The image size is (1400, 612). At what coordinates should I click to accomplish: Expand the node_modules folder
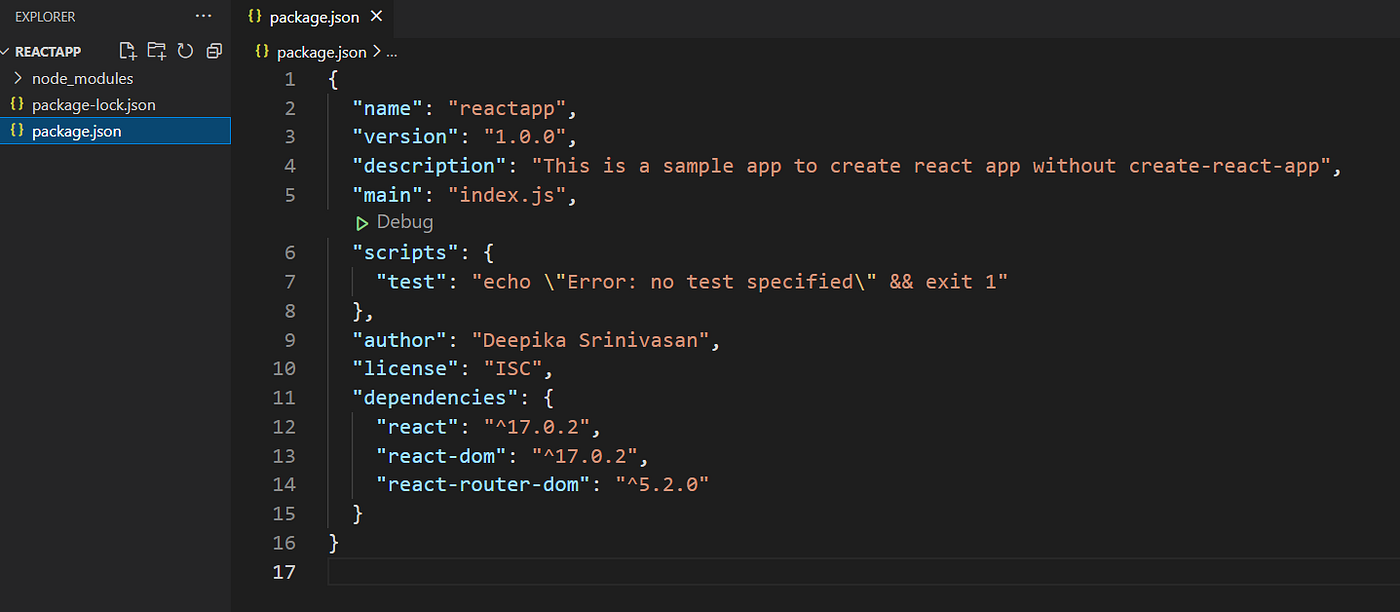point(18,78)
